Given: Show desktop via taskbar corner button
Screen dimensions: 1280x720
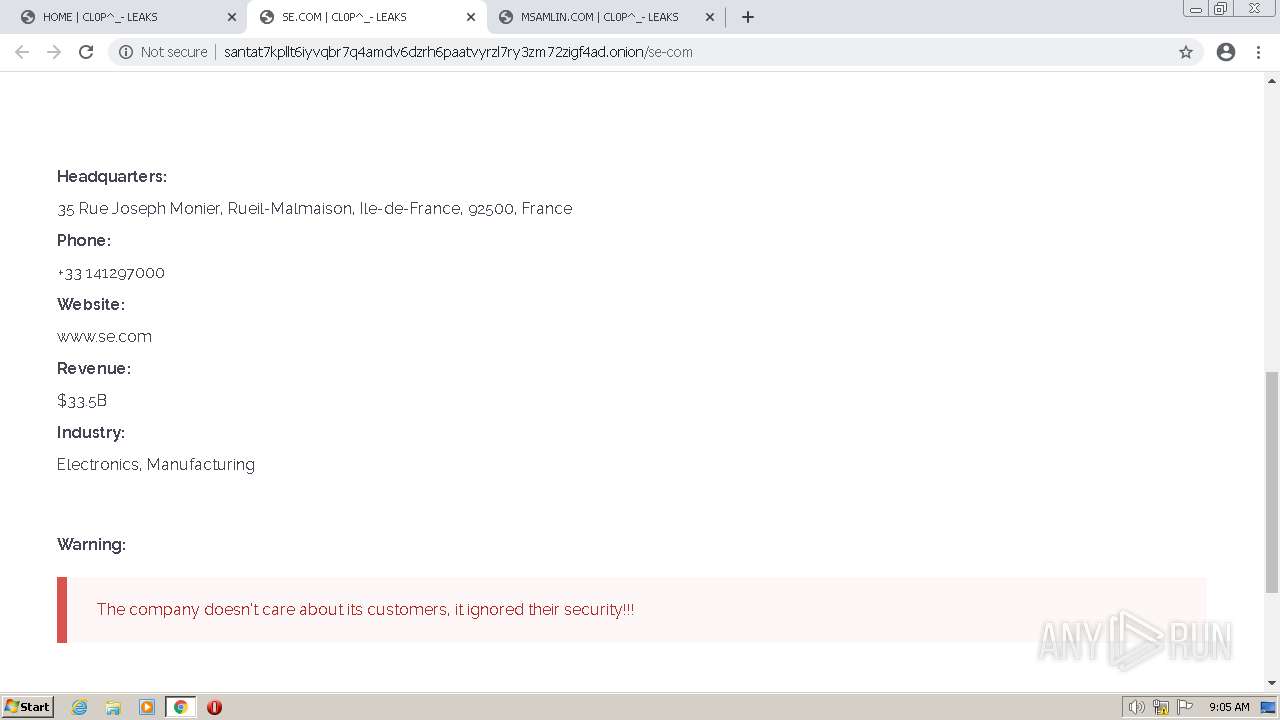Looking at the screenshot, I should pos(1269,707).
